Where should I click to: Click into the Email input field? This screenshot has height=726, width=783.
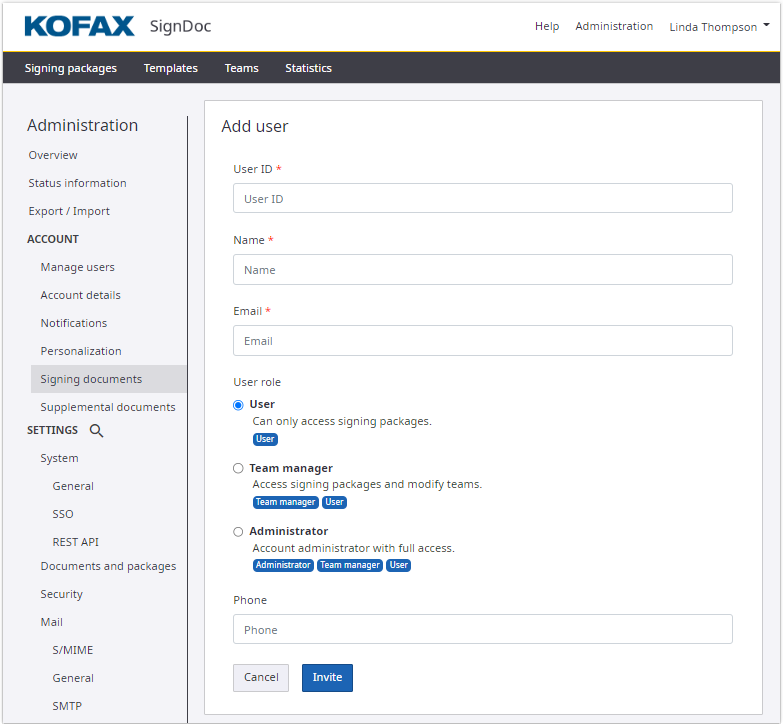tap(482, 341)
